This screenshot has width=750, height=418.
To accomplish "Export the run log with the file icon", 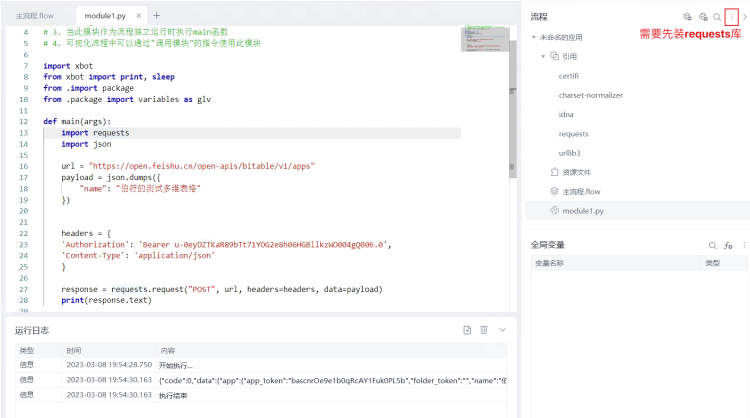I will click(x=467, y=330).
